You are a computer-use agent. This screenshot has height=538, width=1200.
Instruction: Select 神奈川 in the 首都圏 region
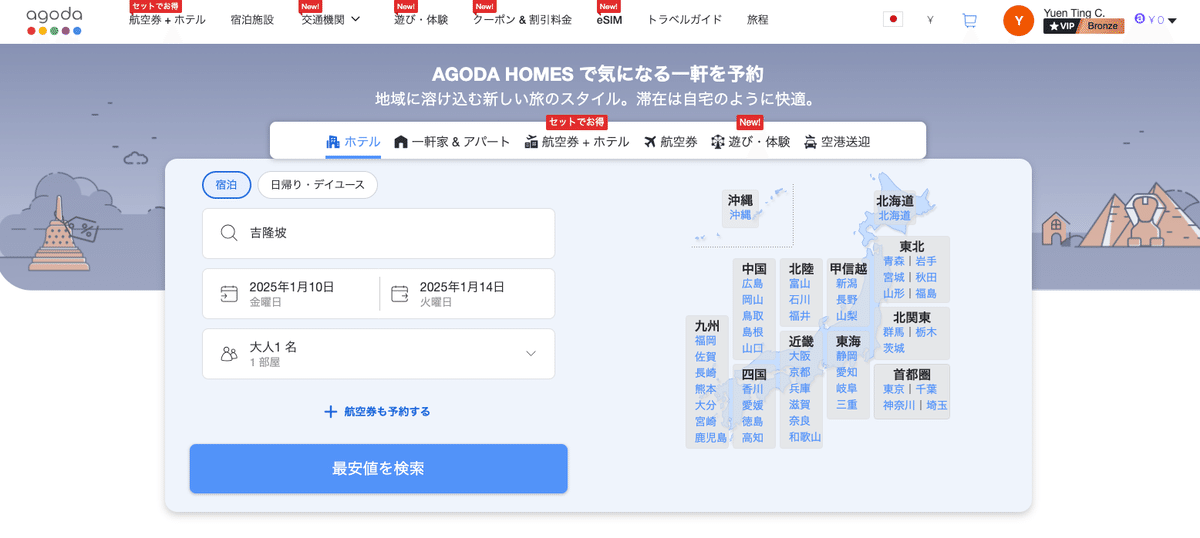click(899, 405)
